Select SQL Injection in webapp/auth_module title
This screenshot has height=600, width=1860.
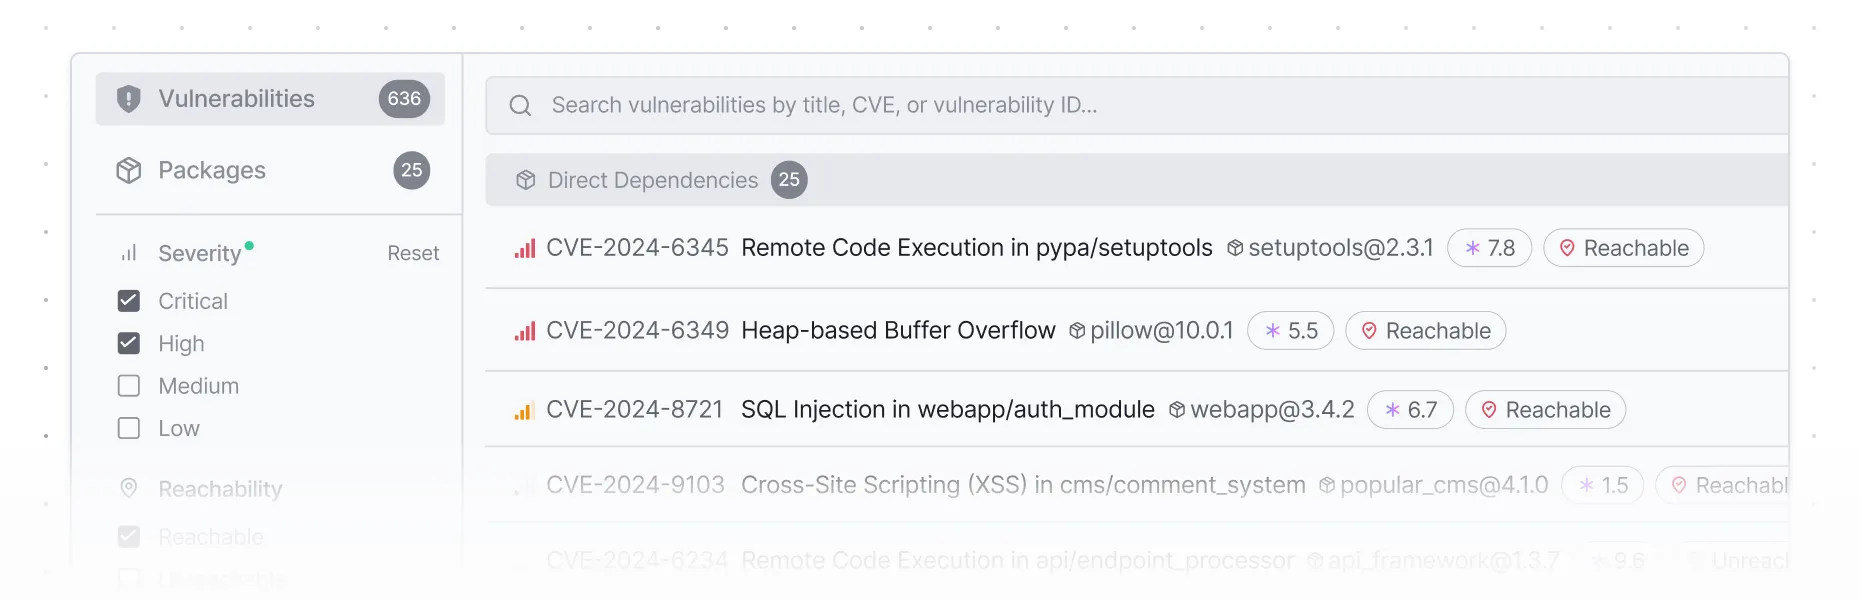click(948, 410)
